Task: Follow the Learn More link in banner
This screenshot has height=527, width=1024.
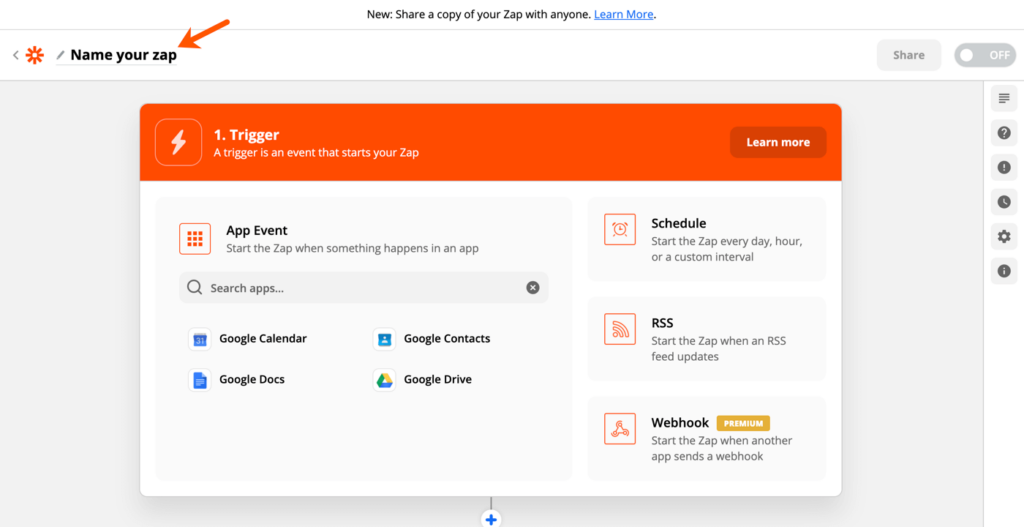Action: (x=624, y=14)
